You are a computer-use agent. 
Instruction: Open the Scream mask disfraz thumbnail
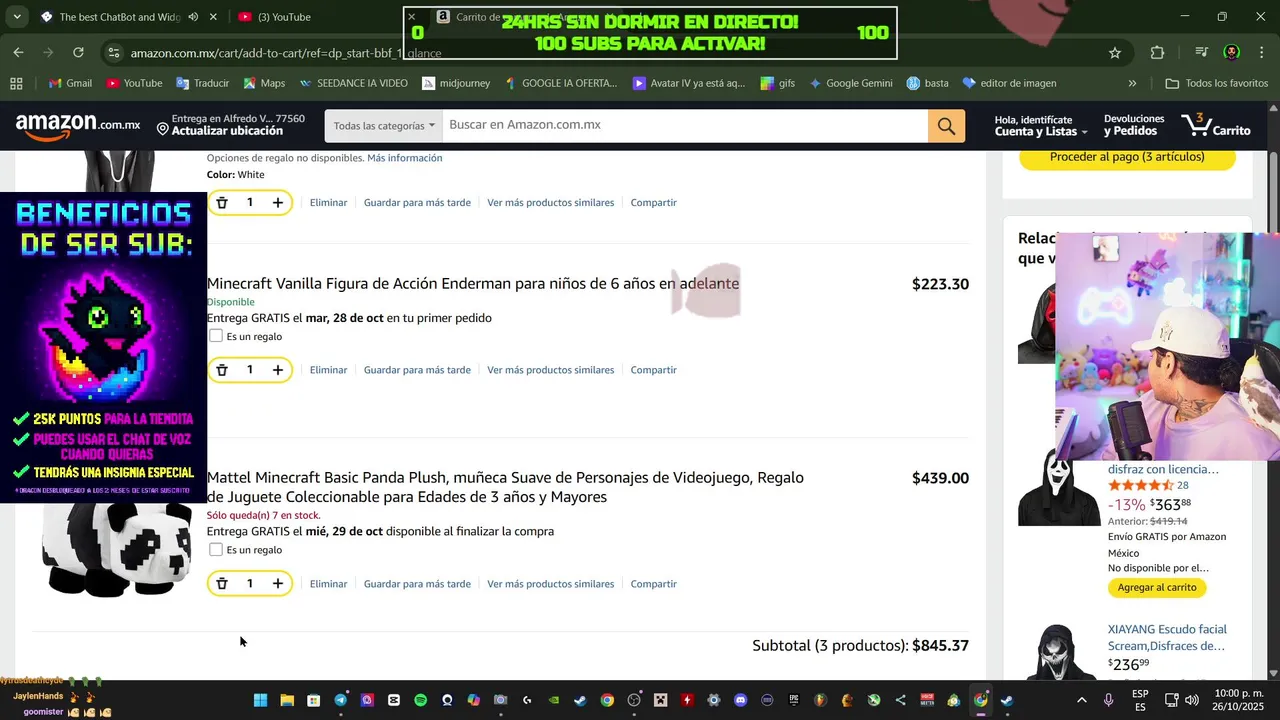[x=1059, y=488]
